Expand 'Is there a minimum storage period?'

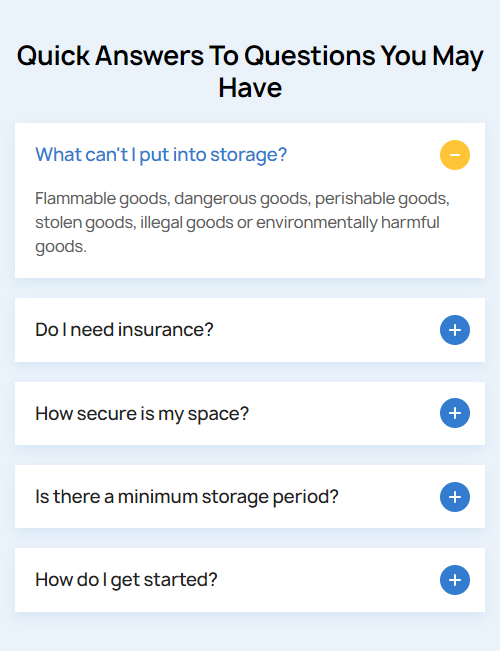187,497
